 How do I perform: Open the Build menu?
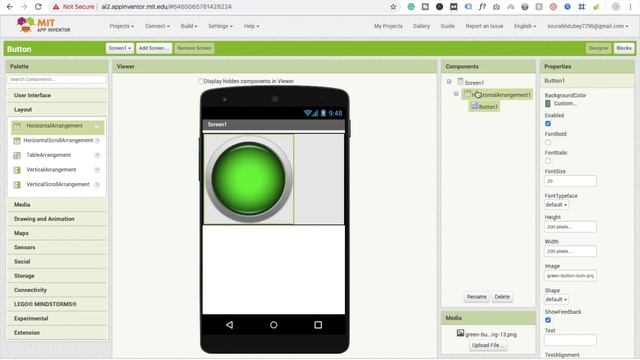189,26
